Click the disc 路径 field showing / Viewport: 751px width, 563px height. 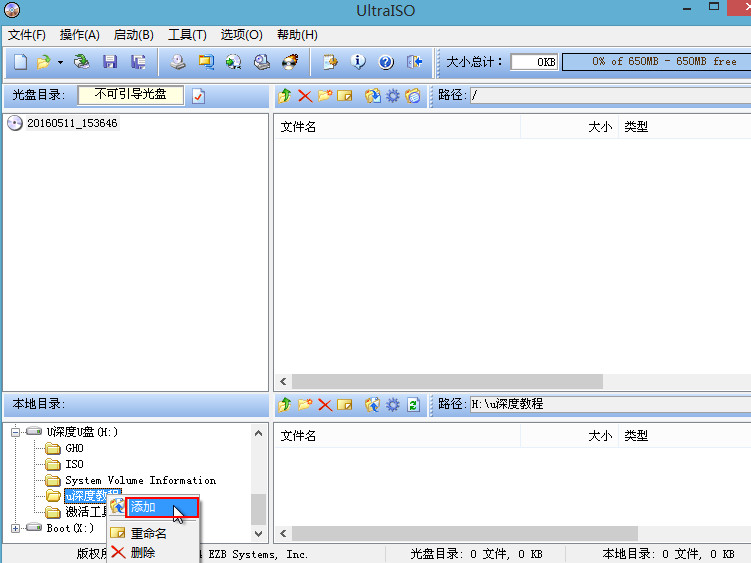pos(610,95)
